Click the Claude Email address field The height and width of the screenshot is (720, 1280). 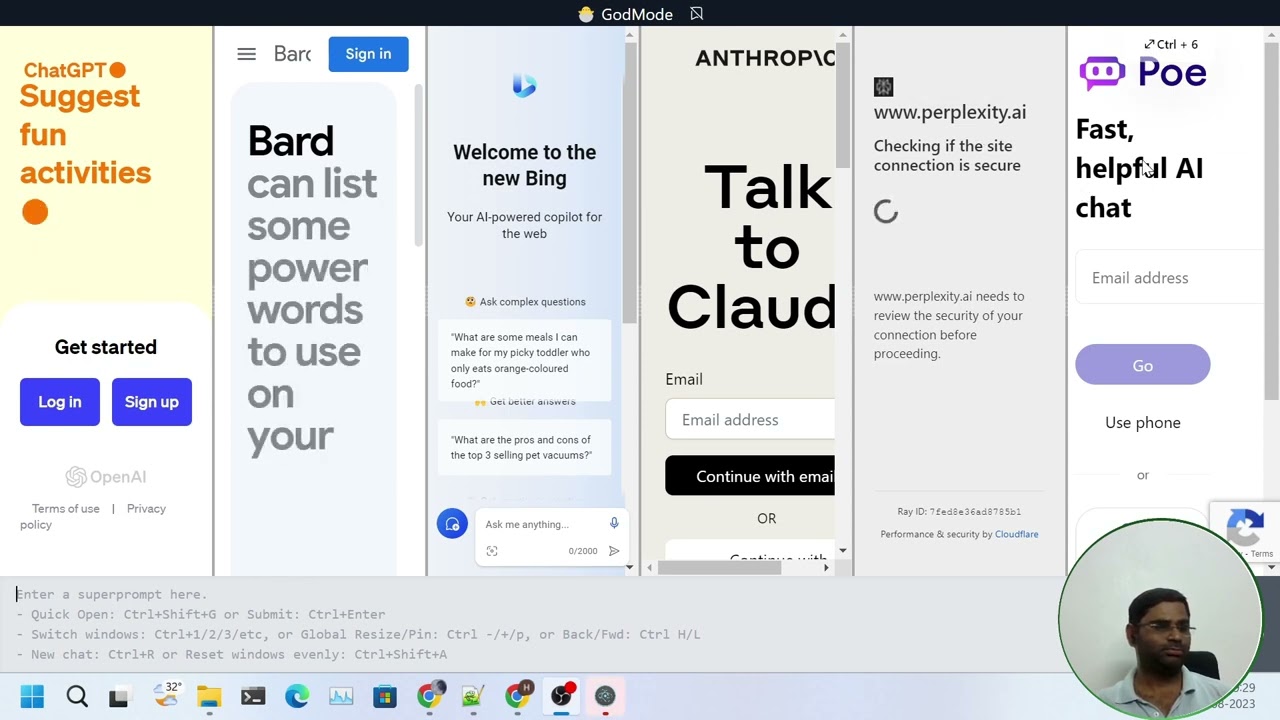750,420
